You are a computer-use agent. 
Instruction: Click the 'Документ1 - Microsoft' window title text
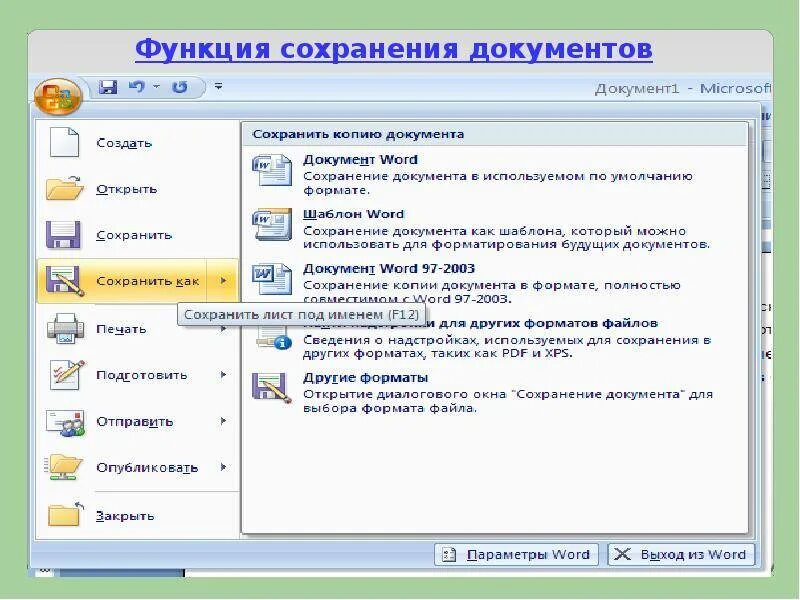coord(683,88)
